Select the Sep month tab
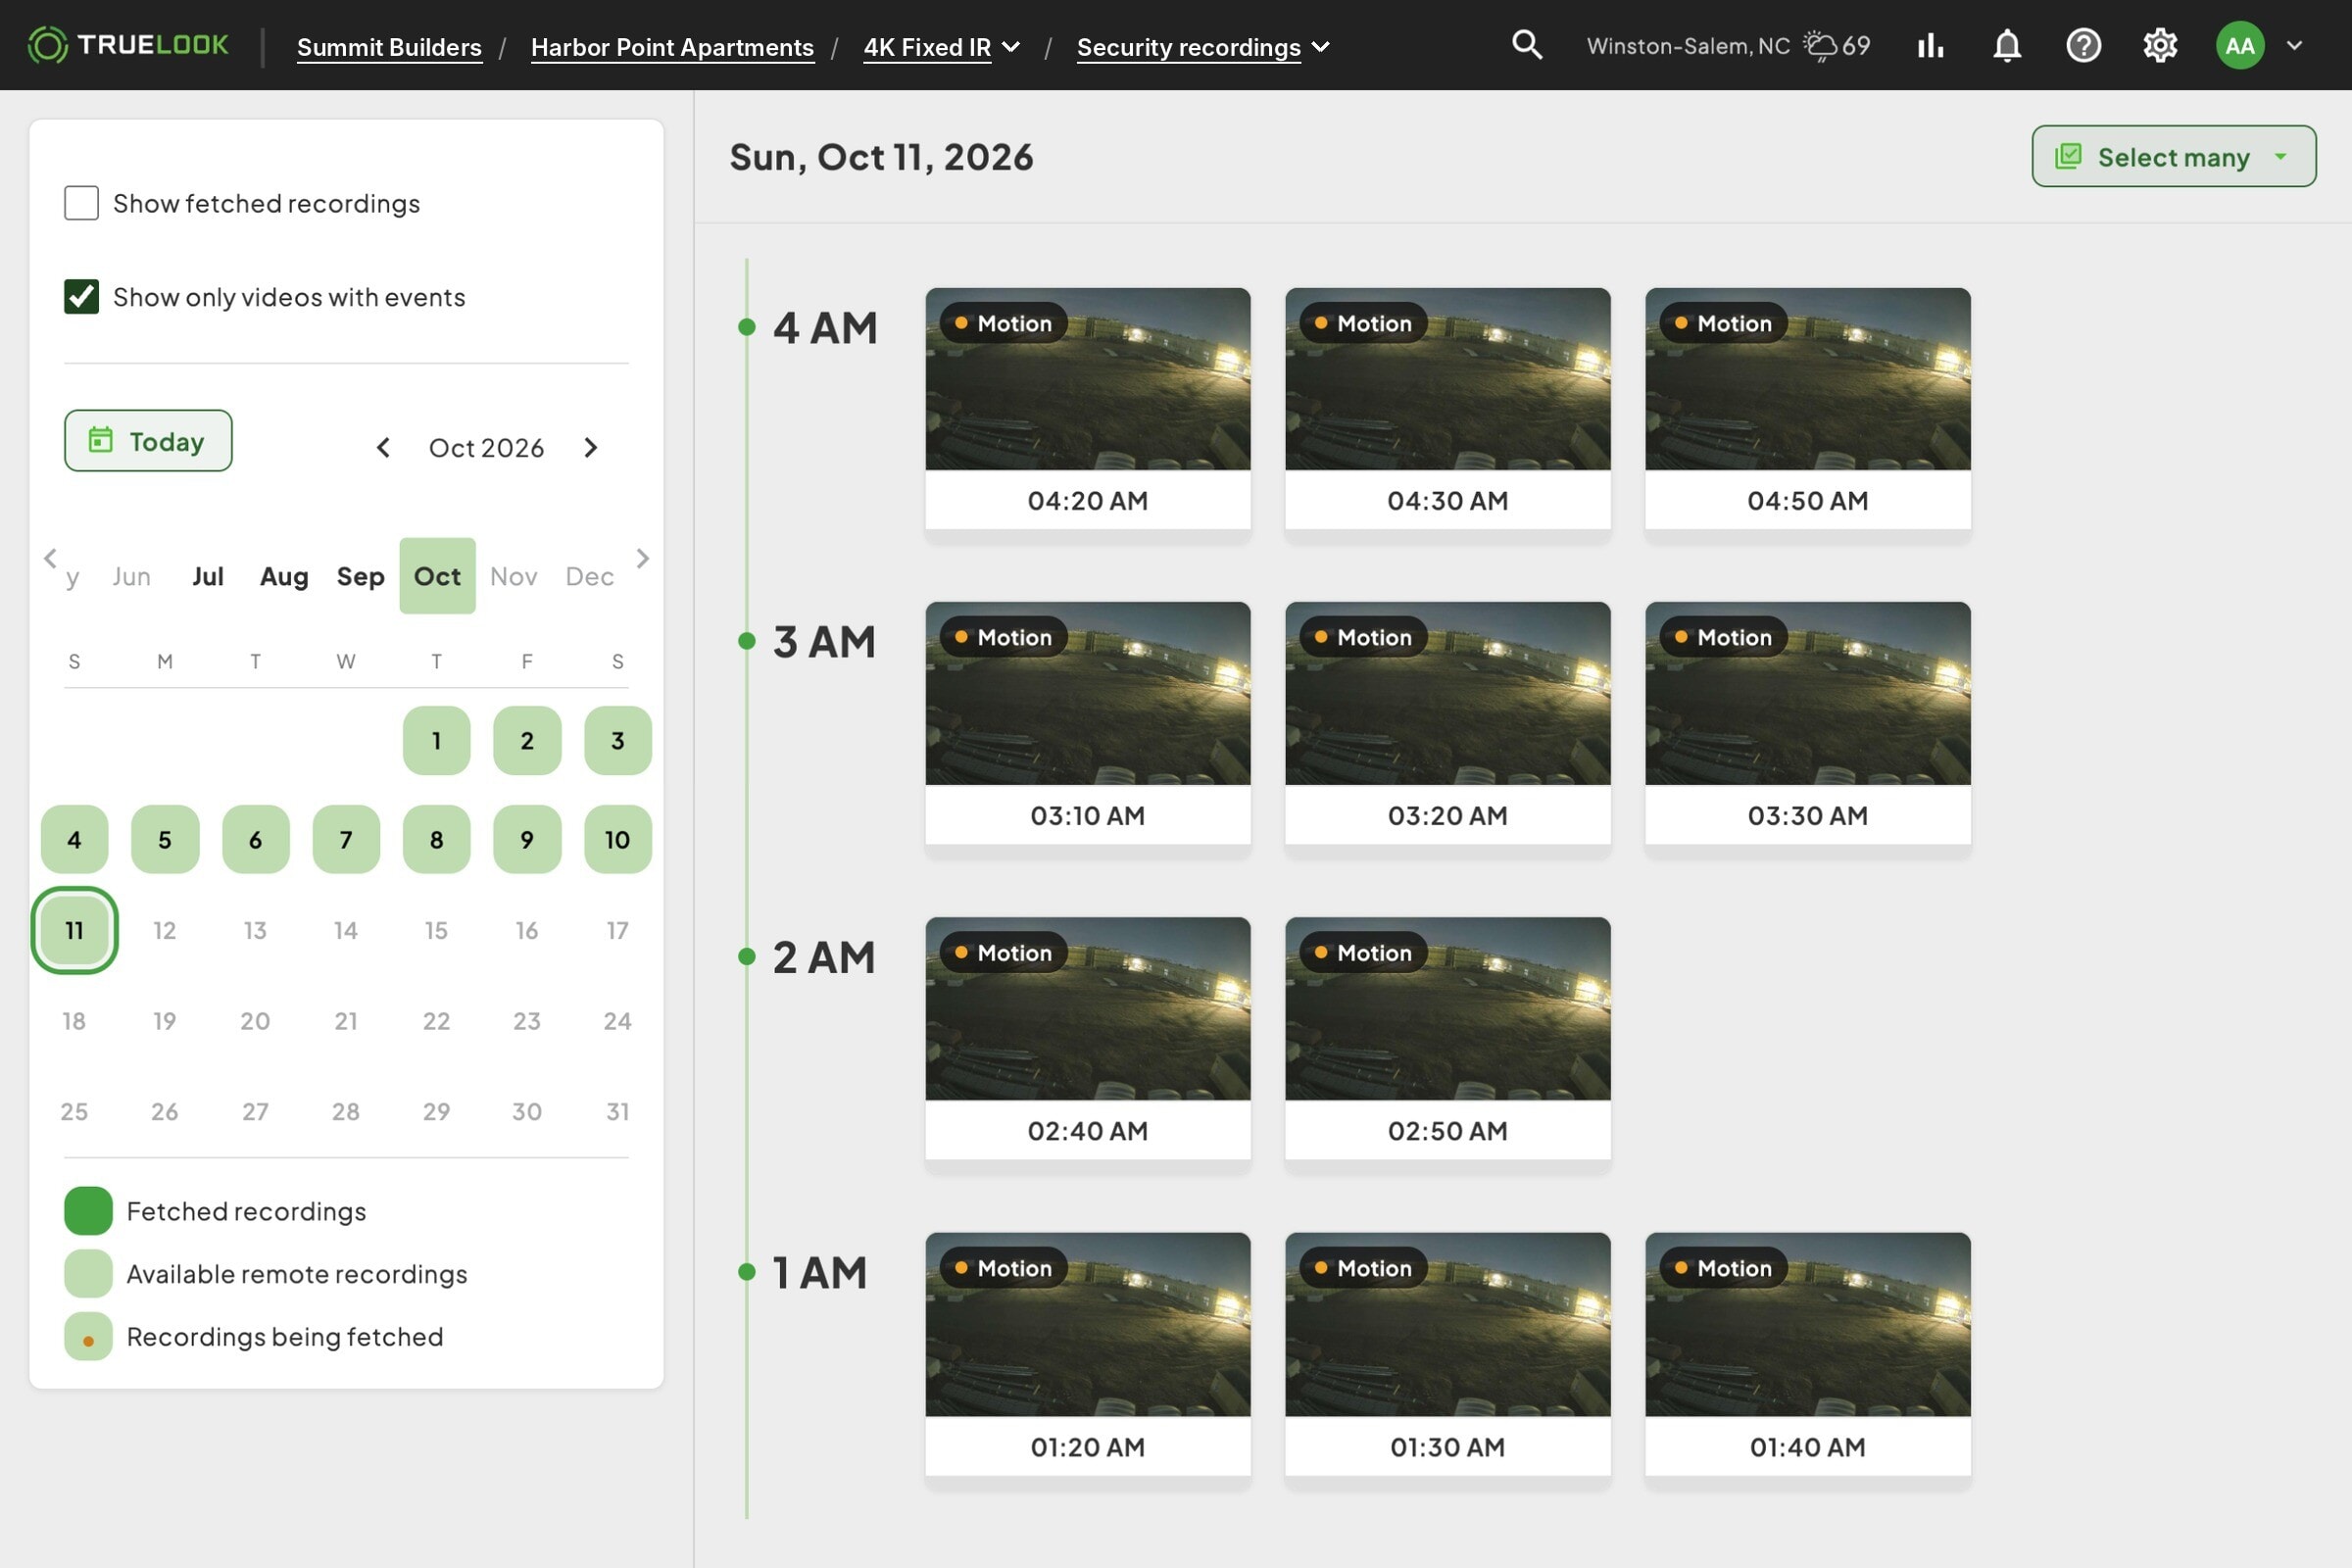 [360, 576]
